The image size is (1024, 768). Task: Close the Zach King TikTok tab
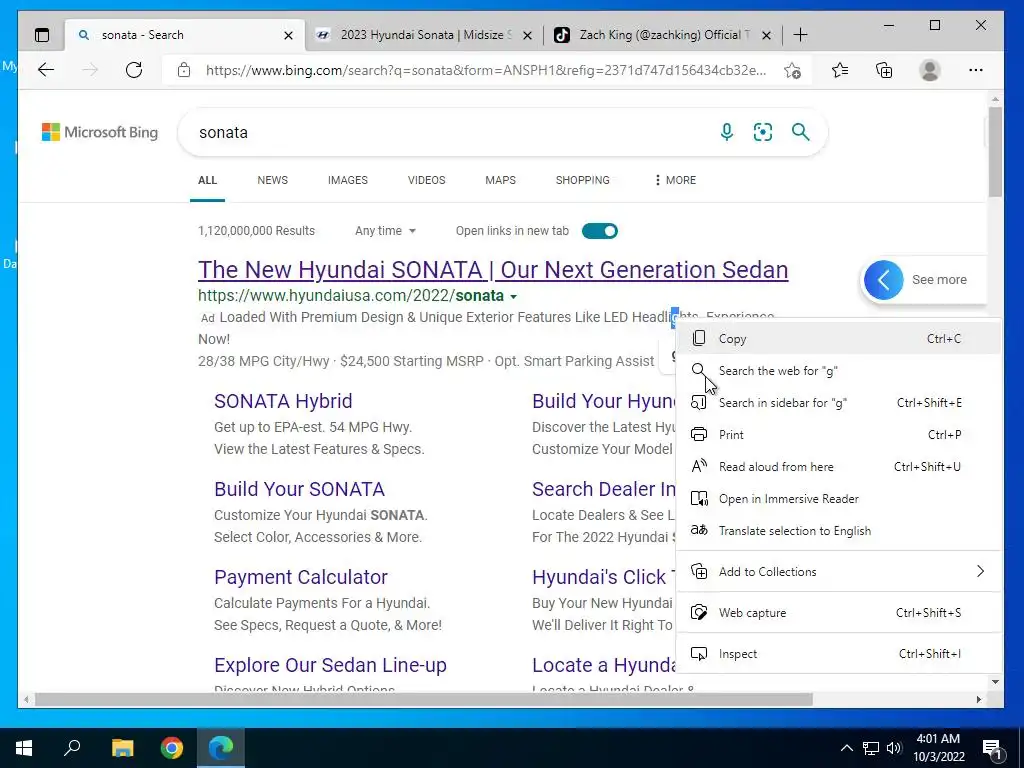point(767,35)
